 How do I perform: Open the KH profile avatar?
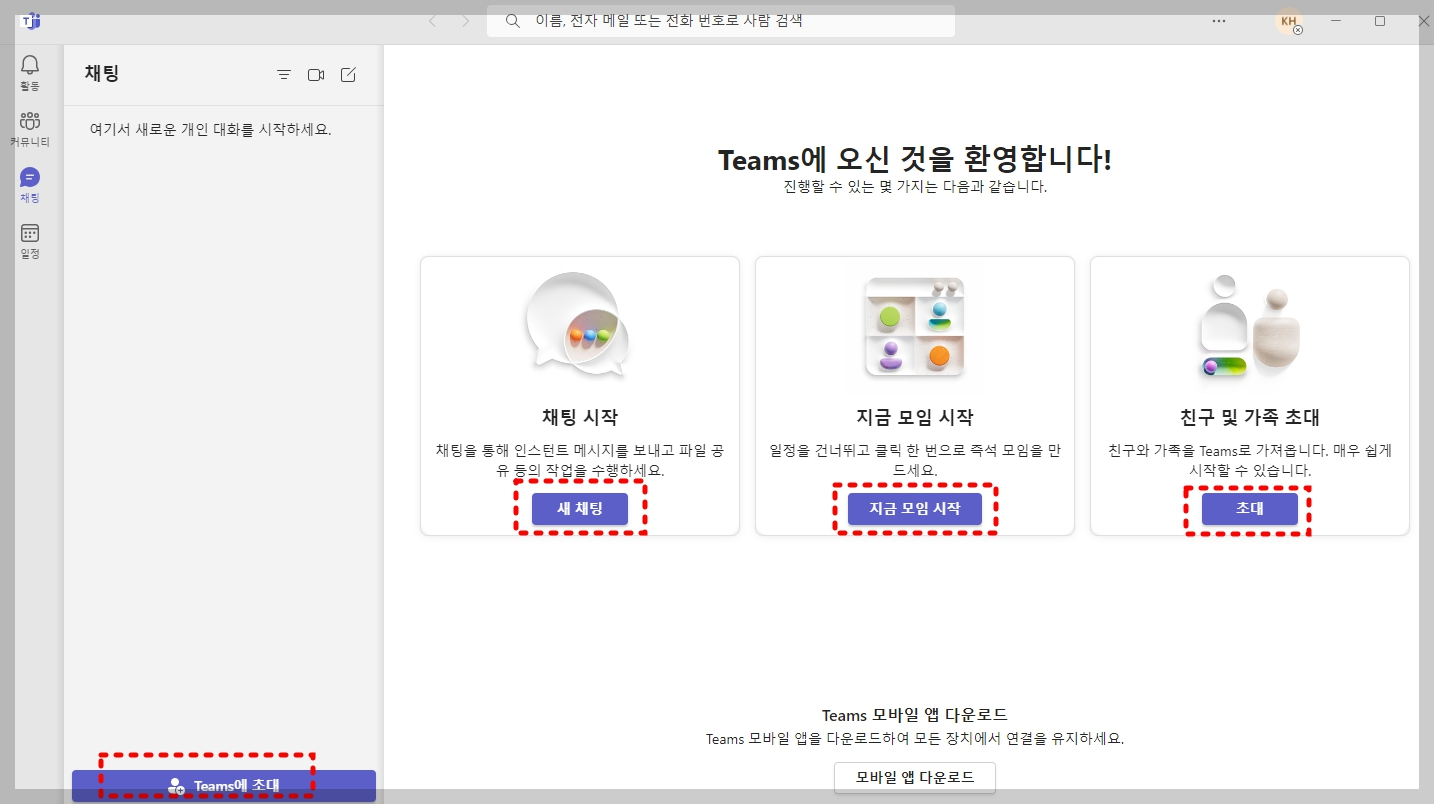[x=1289, y=21]
